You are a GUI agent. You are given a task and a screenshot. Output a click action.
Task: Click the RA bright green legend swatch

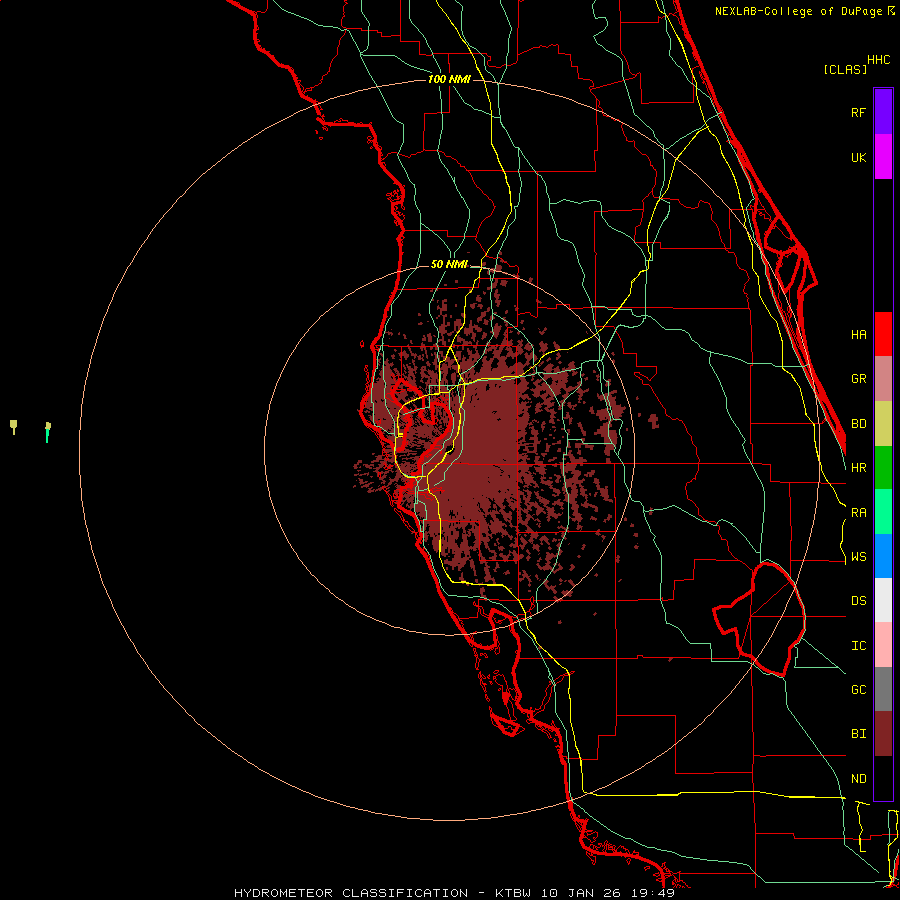pos(883,512)
